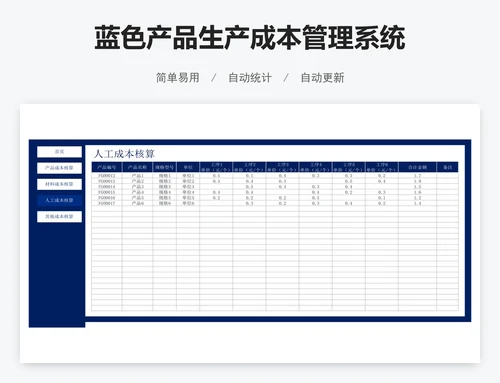The image size is (500, 383).
Task: Select the 工序4 column header
Action: coord(316,167)
